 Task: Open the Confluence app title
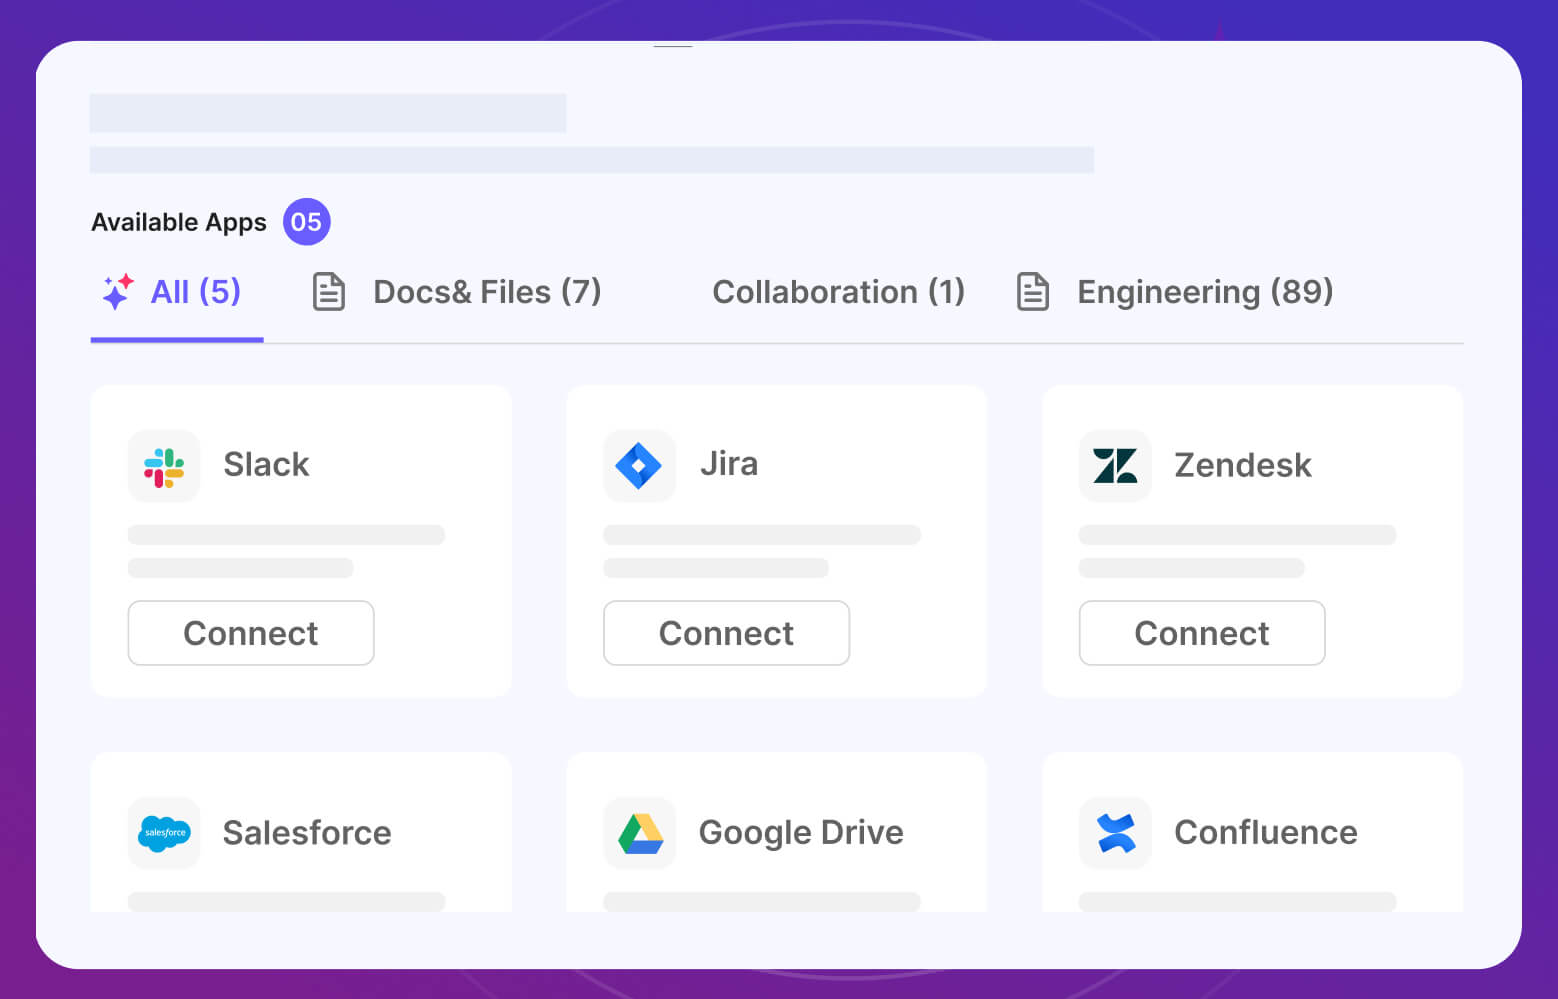pyautogui.click(x=1265, y=833)
